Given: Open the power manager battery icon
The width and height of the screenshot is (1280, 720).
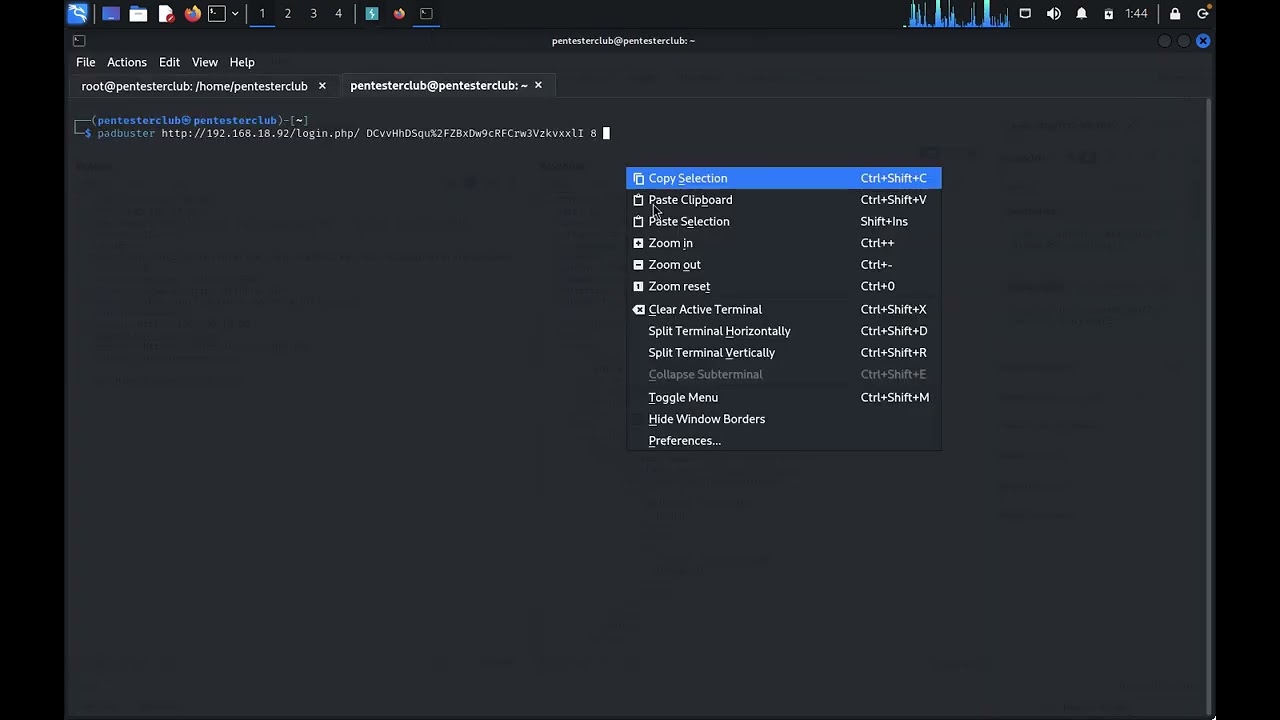Looking at the screenshot, I should [1108, 13].
